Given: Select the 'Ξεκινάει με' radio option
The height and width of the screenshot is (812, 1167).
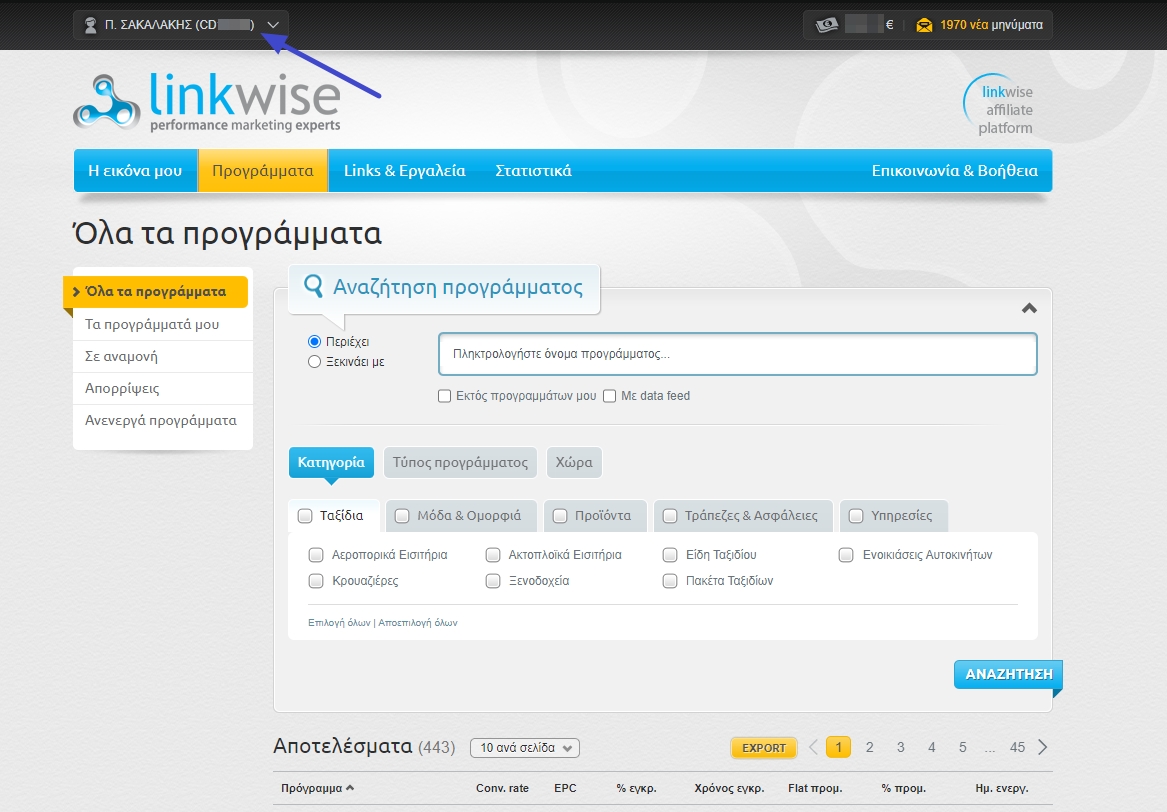Looking at the screenshot, I should coord(315,362).
